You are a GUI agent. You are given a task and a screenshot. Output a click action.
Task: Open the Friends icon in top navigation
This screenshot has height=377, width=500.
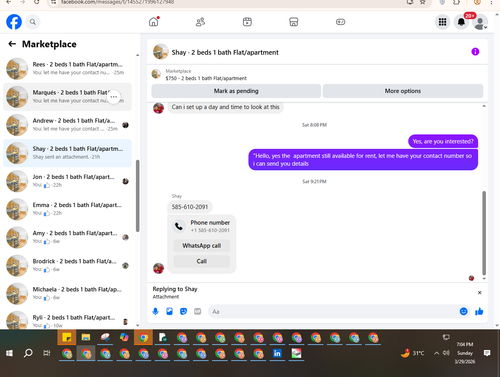tap(200, 22)
